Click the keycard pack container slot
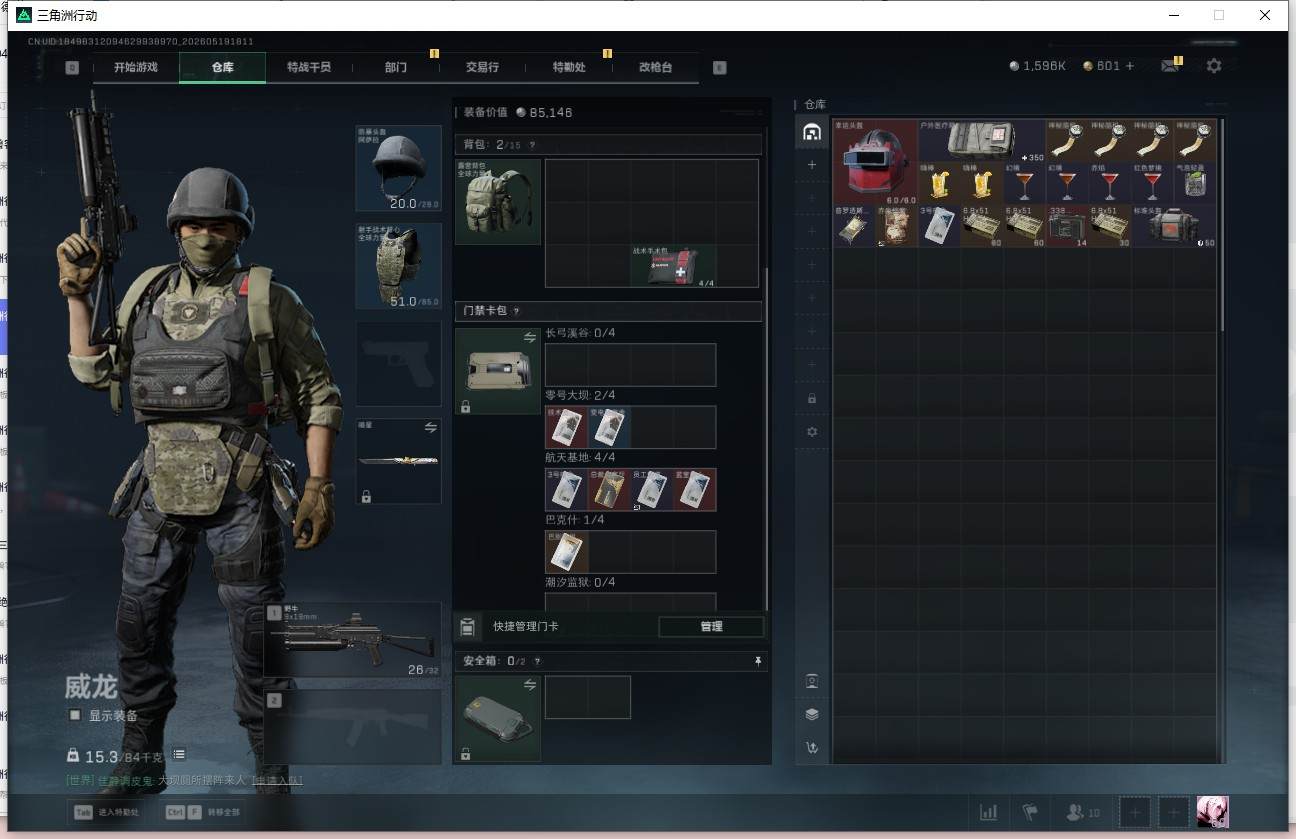The image size is (1296, 839). point(498,371)
